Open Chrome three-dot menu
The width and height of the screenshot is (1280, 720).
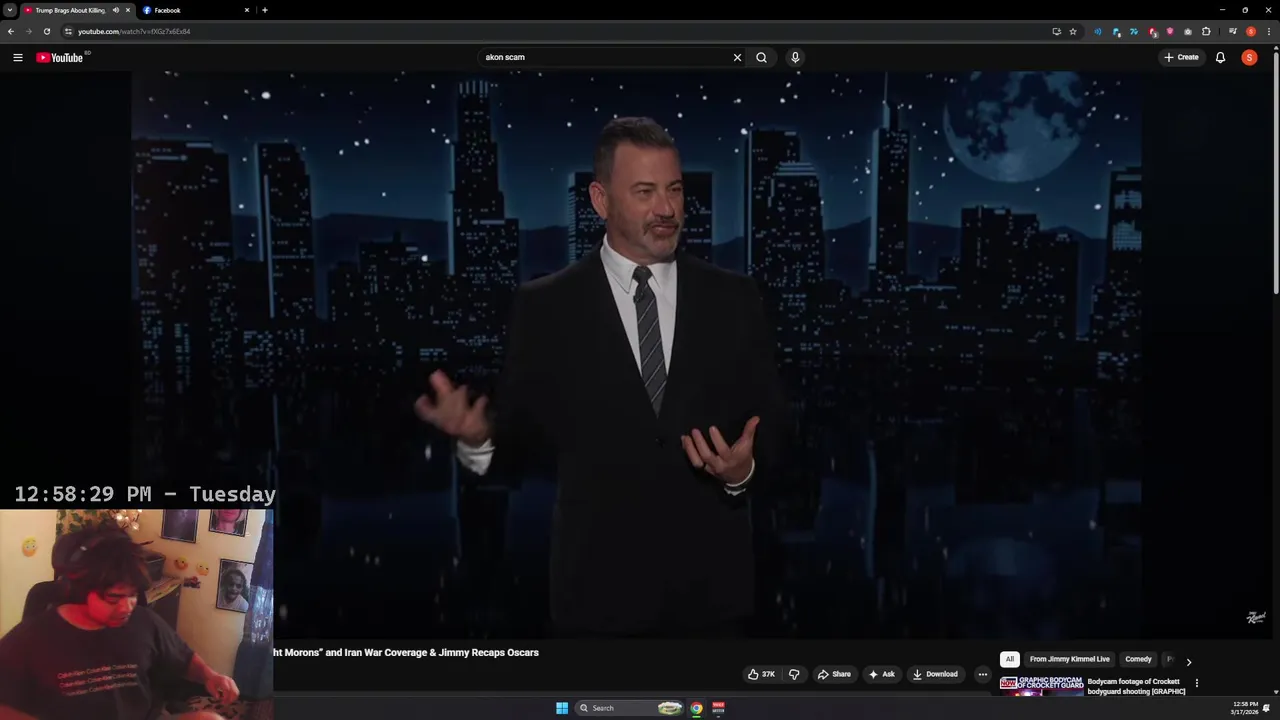[x=1268, y=31]
